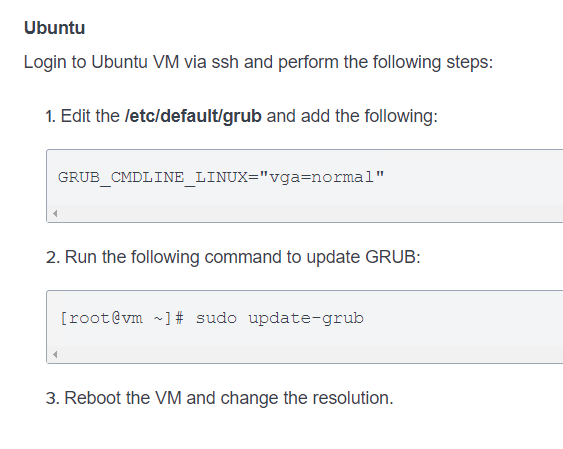
Task: Click the left scroll arrow under GRUB_CMDLINE_LINUX code
Action: click(x=55, y=214)
